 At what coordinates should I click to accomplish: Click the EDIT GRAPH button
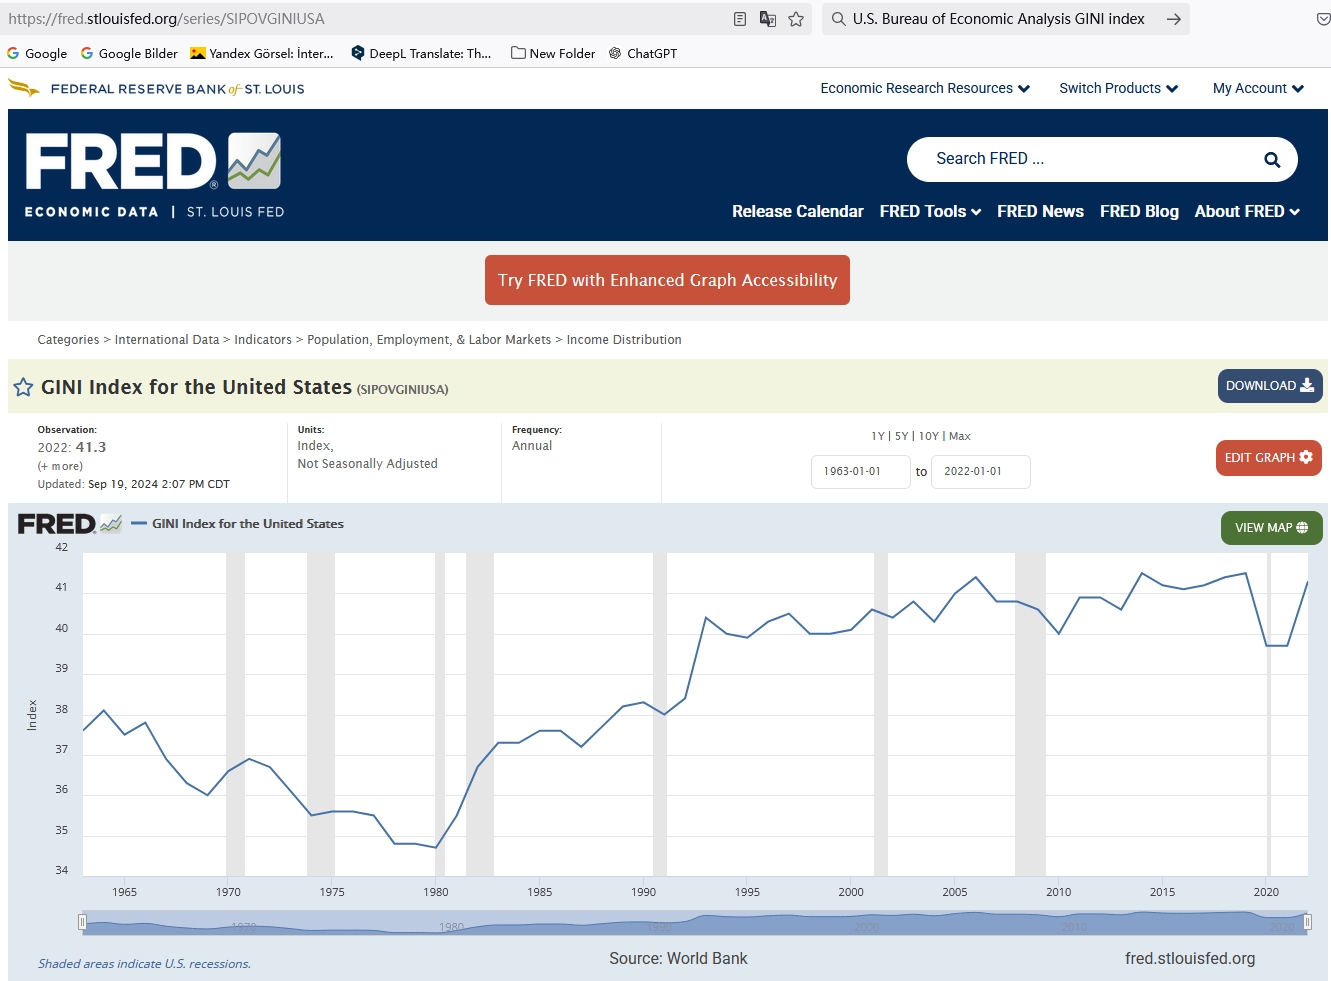[1268, 458]
